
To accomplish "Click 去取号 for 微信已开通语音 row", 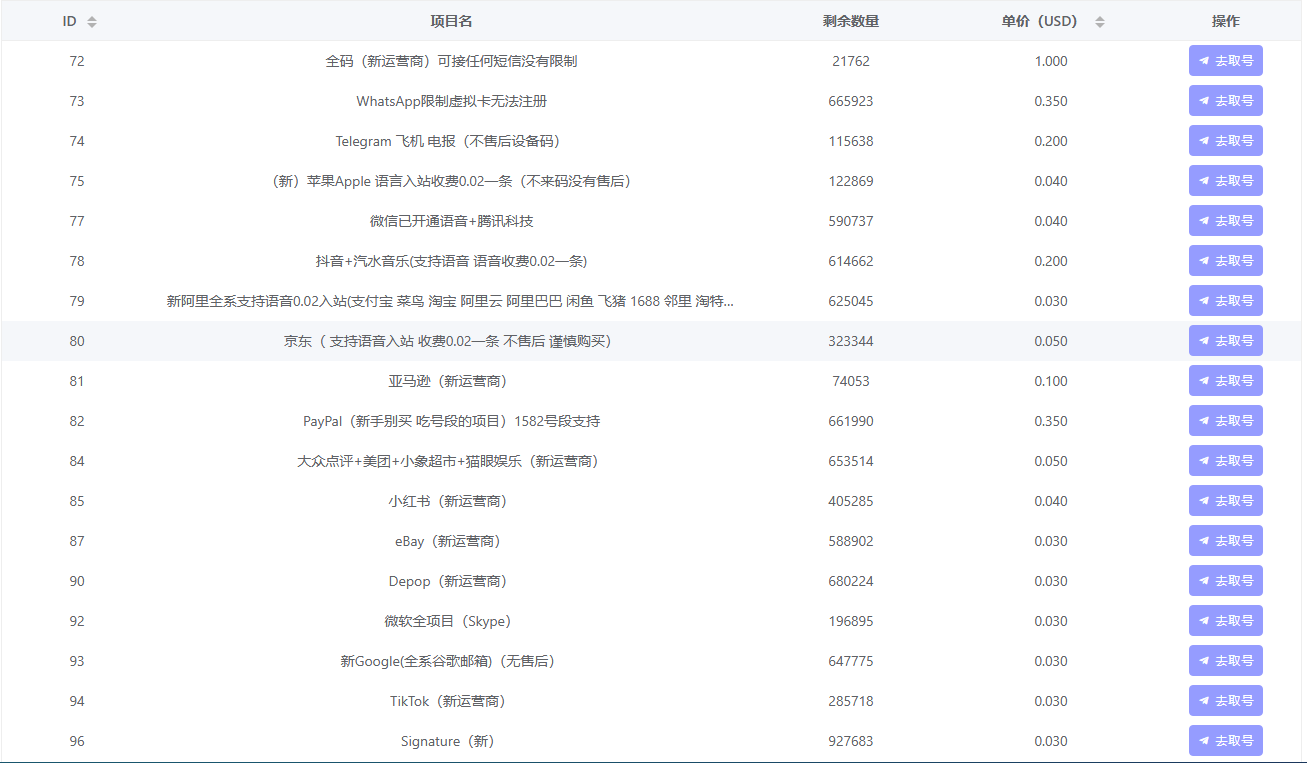I will tap(1225, 221).
